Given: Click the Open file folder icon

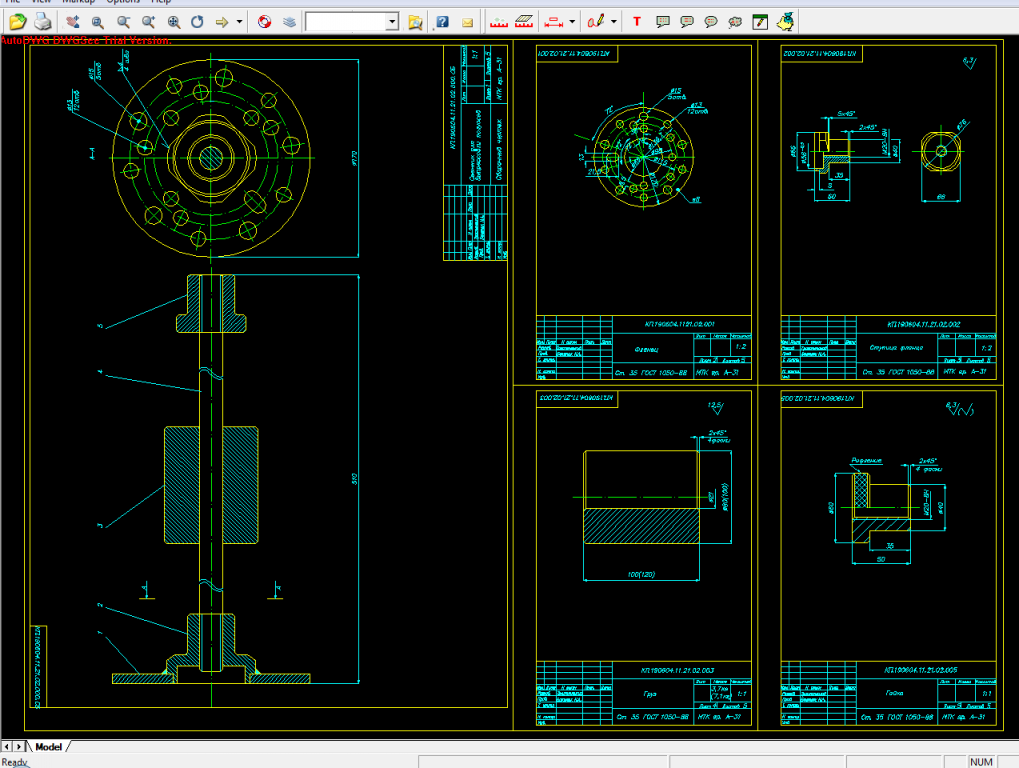Looking at the screenshot, I should coord(18,21).
